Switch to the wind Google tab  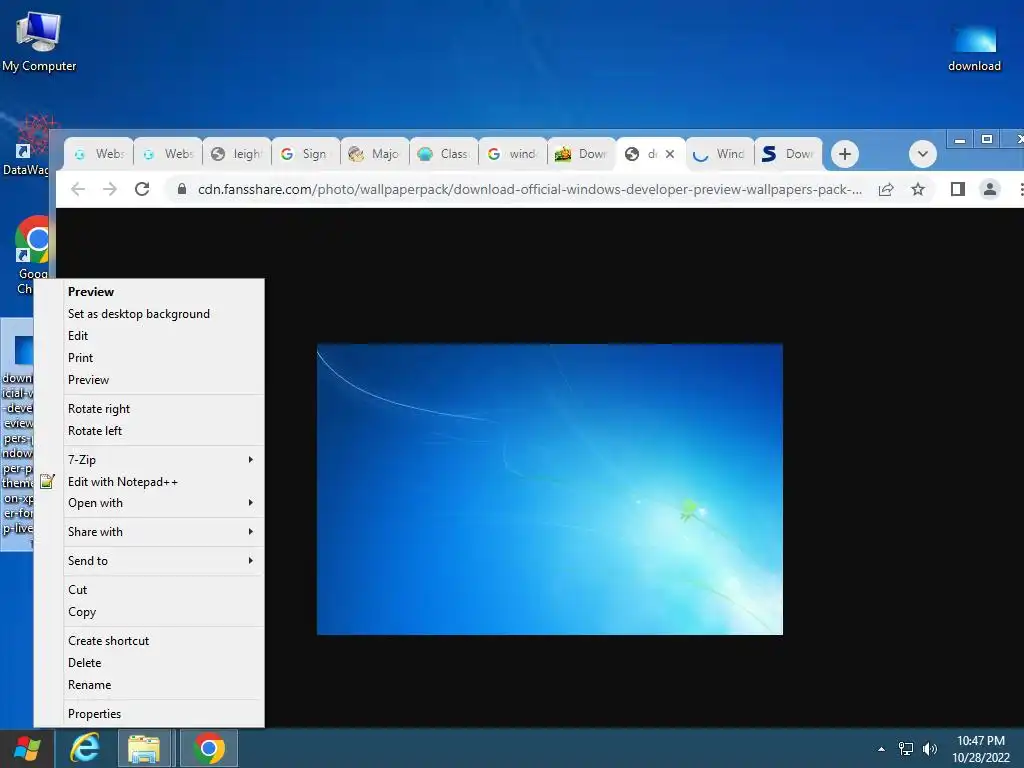click(515, 154)
